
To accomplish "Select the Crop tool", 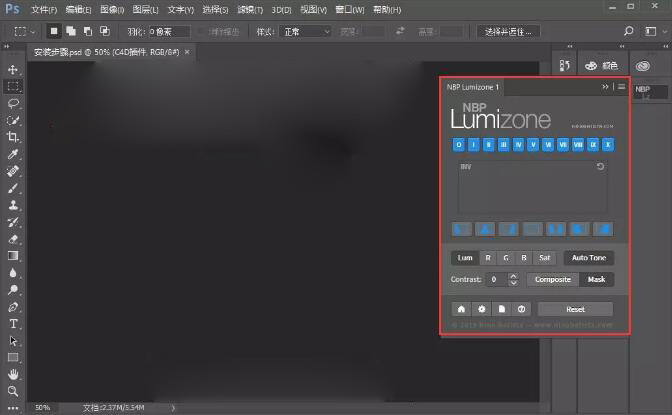I will tap(13, 137).
